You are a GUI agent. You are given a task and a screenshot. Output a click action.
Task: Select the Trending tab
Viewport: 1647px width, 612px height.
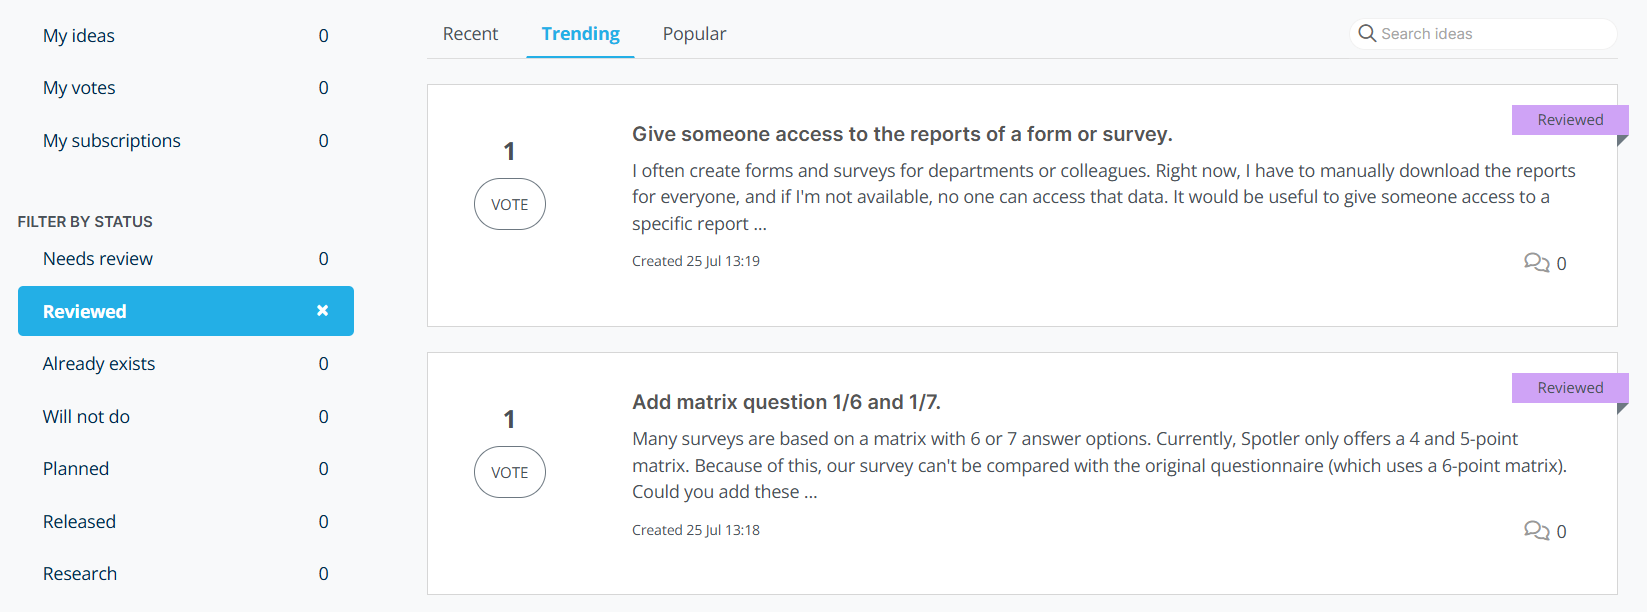point(580,34)
